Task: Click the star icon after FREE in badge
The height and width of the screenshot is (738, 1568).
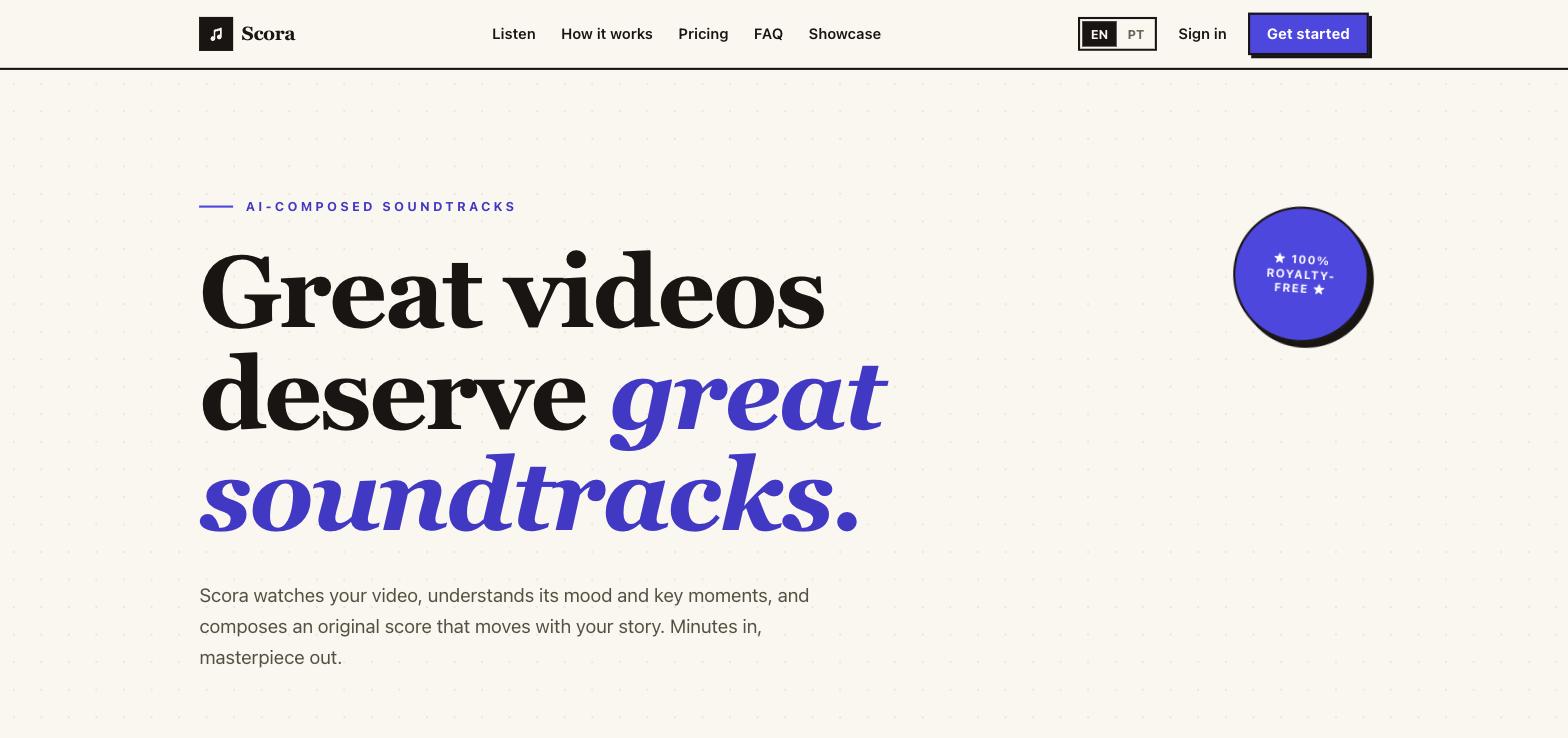Action: click(x=1319, y=289)
